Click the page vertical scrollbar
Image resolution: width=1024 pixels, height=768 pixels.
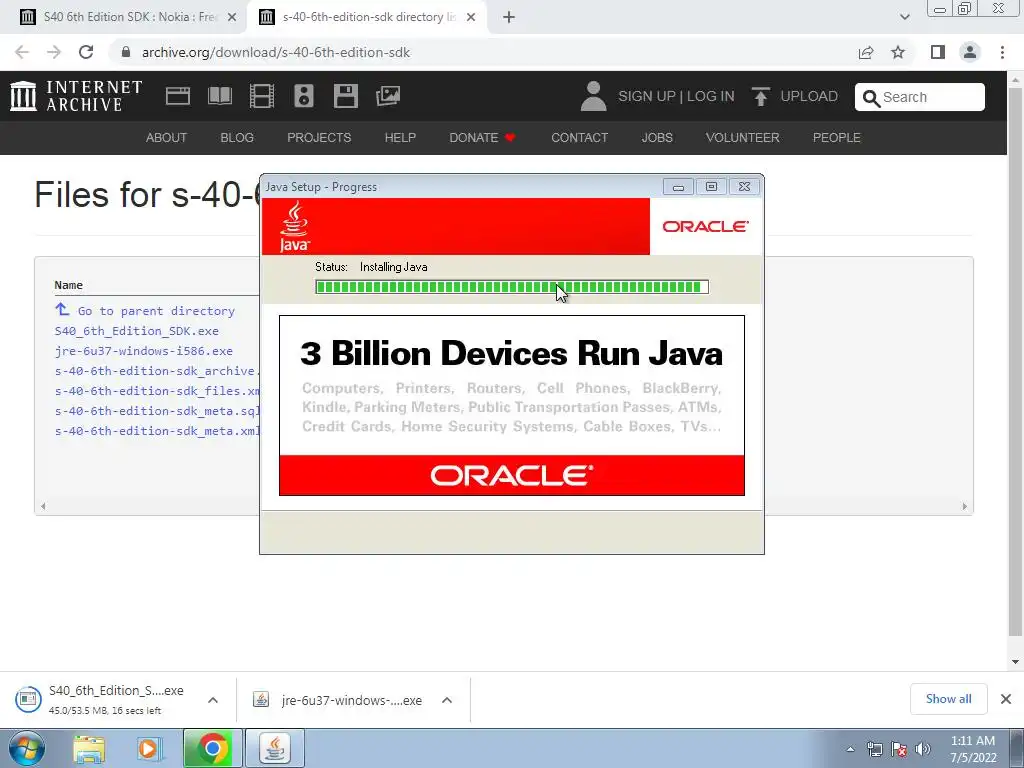[1016, 361]
